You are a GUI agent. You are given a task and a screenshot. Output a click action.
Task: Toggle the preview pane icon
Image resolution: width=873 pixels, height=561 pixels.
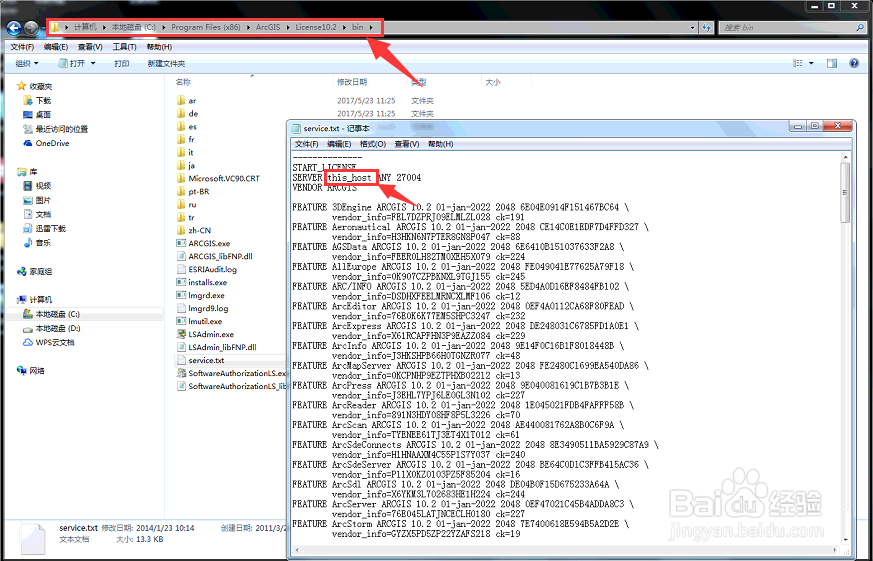click(x=832, y=63)
